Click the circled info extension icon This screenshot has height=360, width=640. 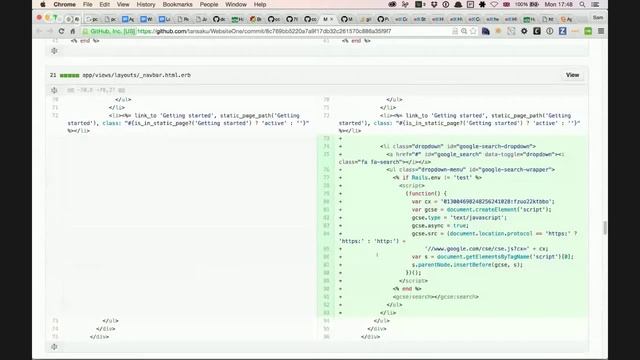550,31
